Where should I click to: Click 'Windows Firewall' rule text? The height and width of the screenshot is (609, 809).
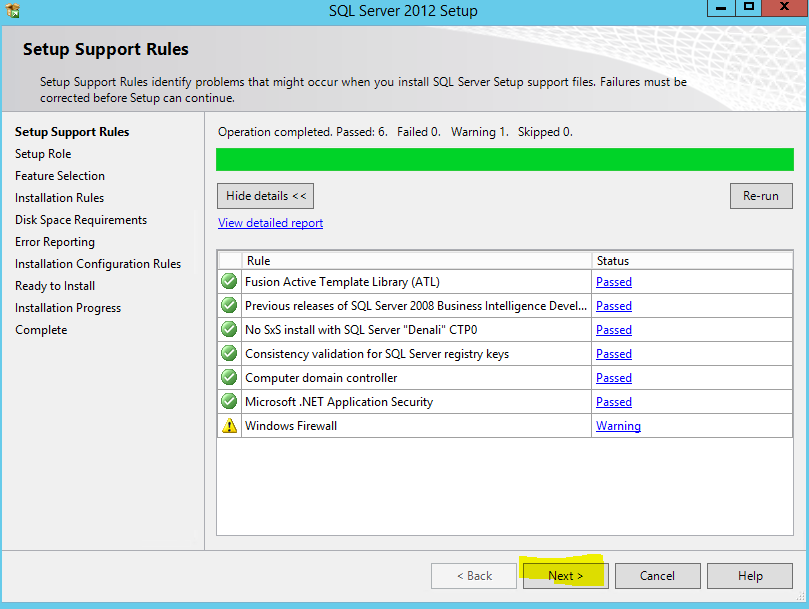[291, 426]
